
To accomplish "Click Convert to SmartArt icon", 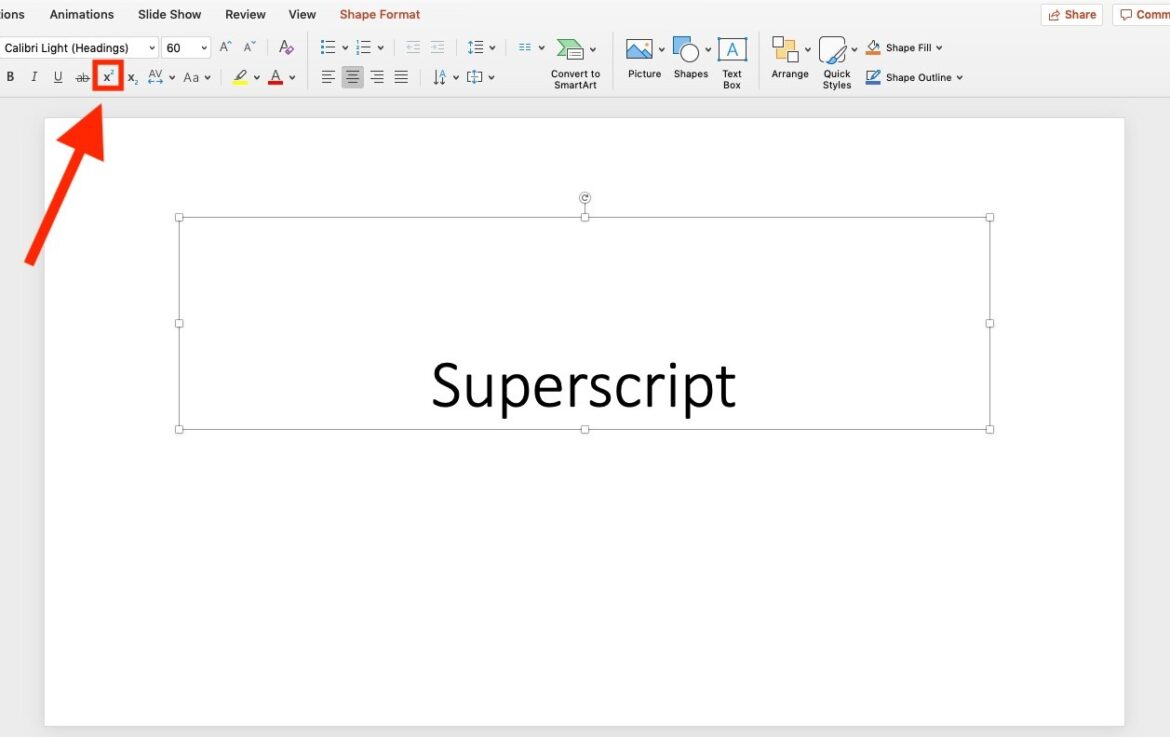I will pos(571,49).
